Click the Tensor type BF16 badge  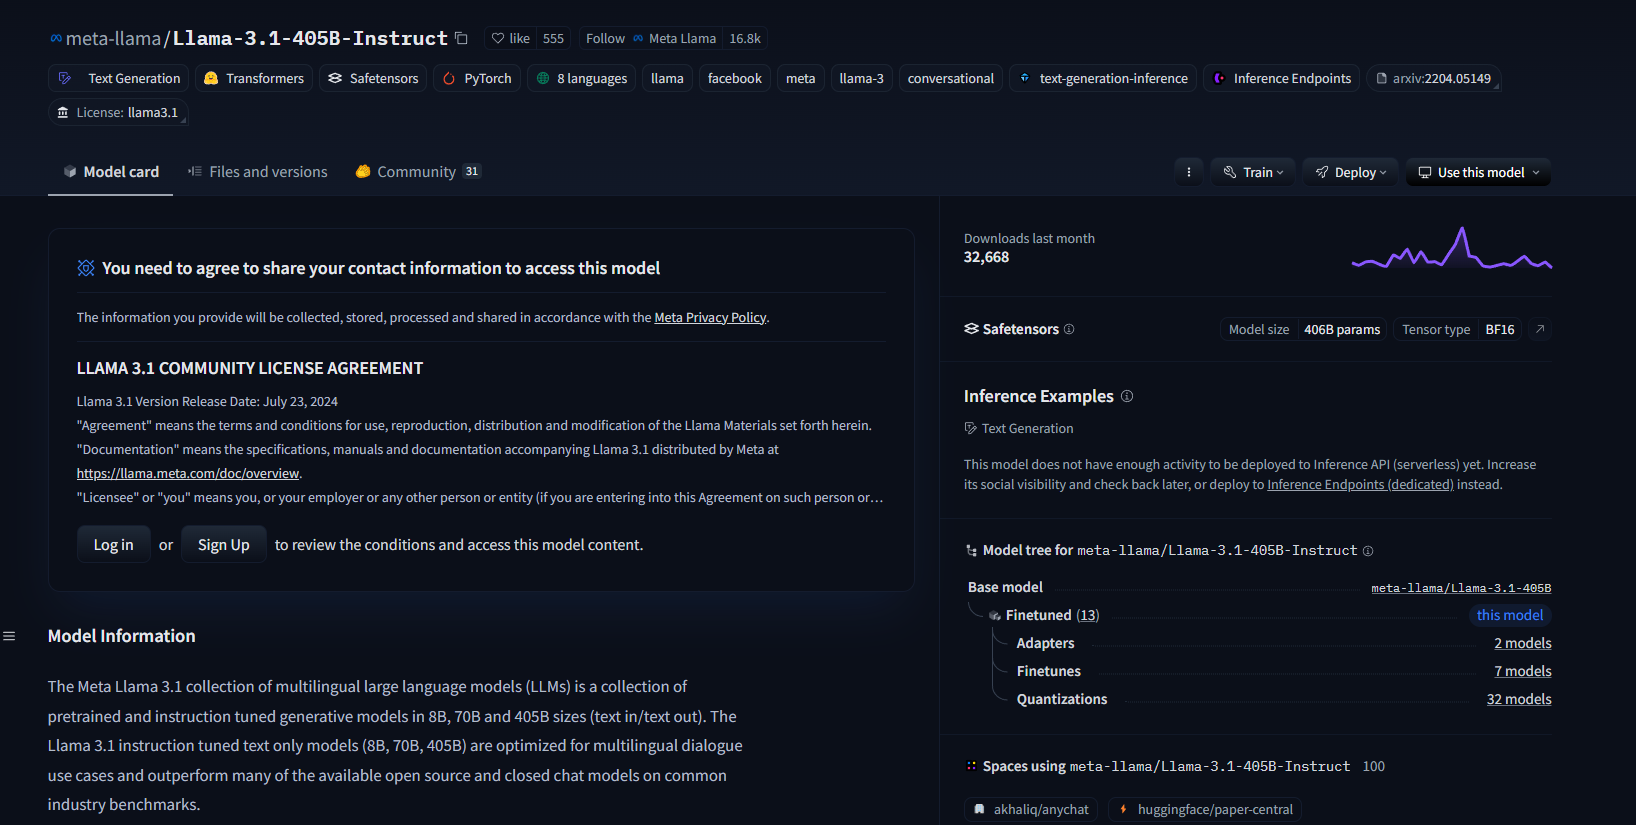tap(1458, 329)
